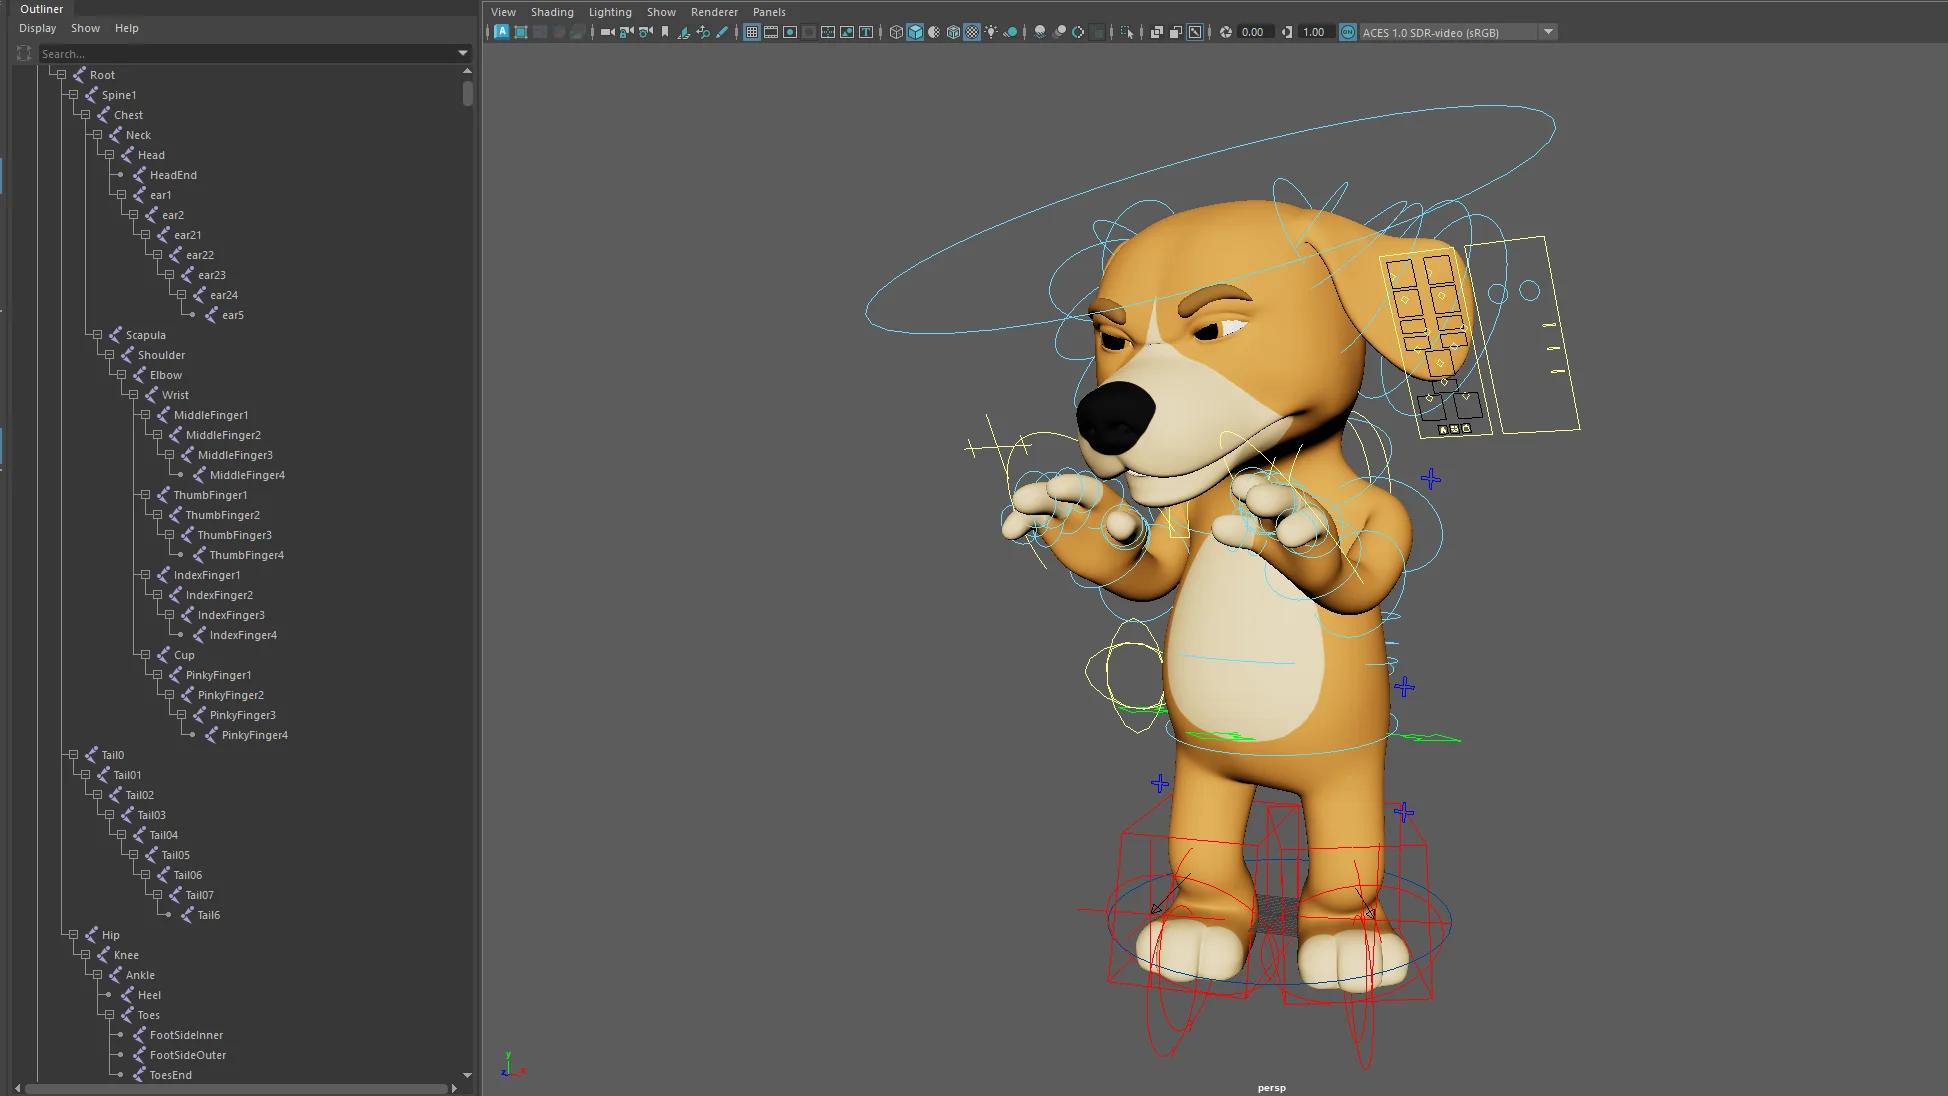
Task: Enable Smooth Shade All display mode
Action: 914,32
